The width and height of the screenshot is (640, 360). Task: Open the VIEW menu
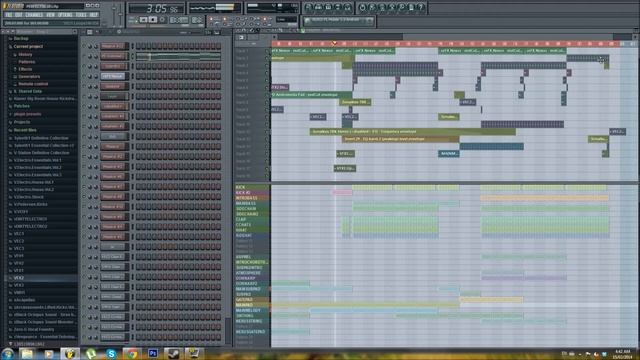[x=50, y=15]
